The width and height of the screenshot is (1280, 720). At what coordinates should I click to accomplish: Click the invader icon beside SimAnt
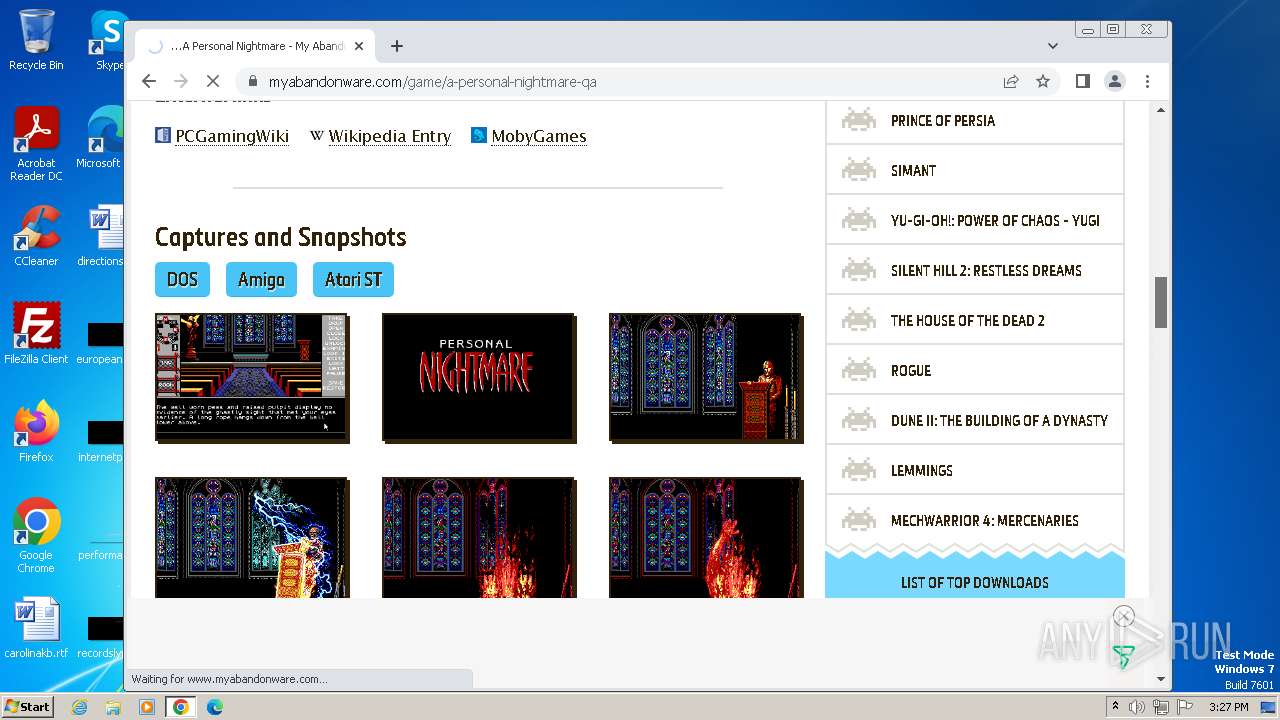pos(858,170)
